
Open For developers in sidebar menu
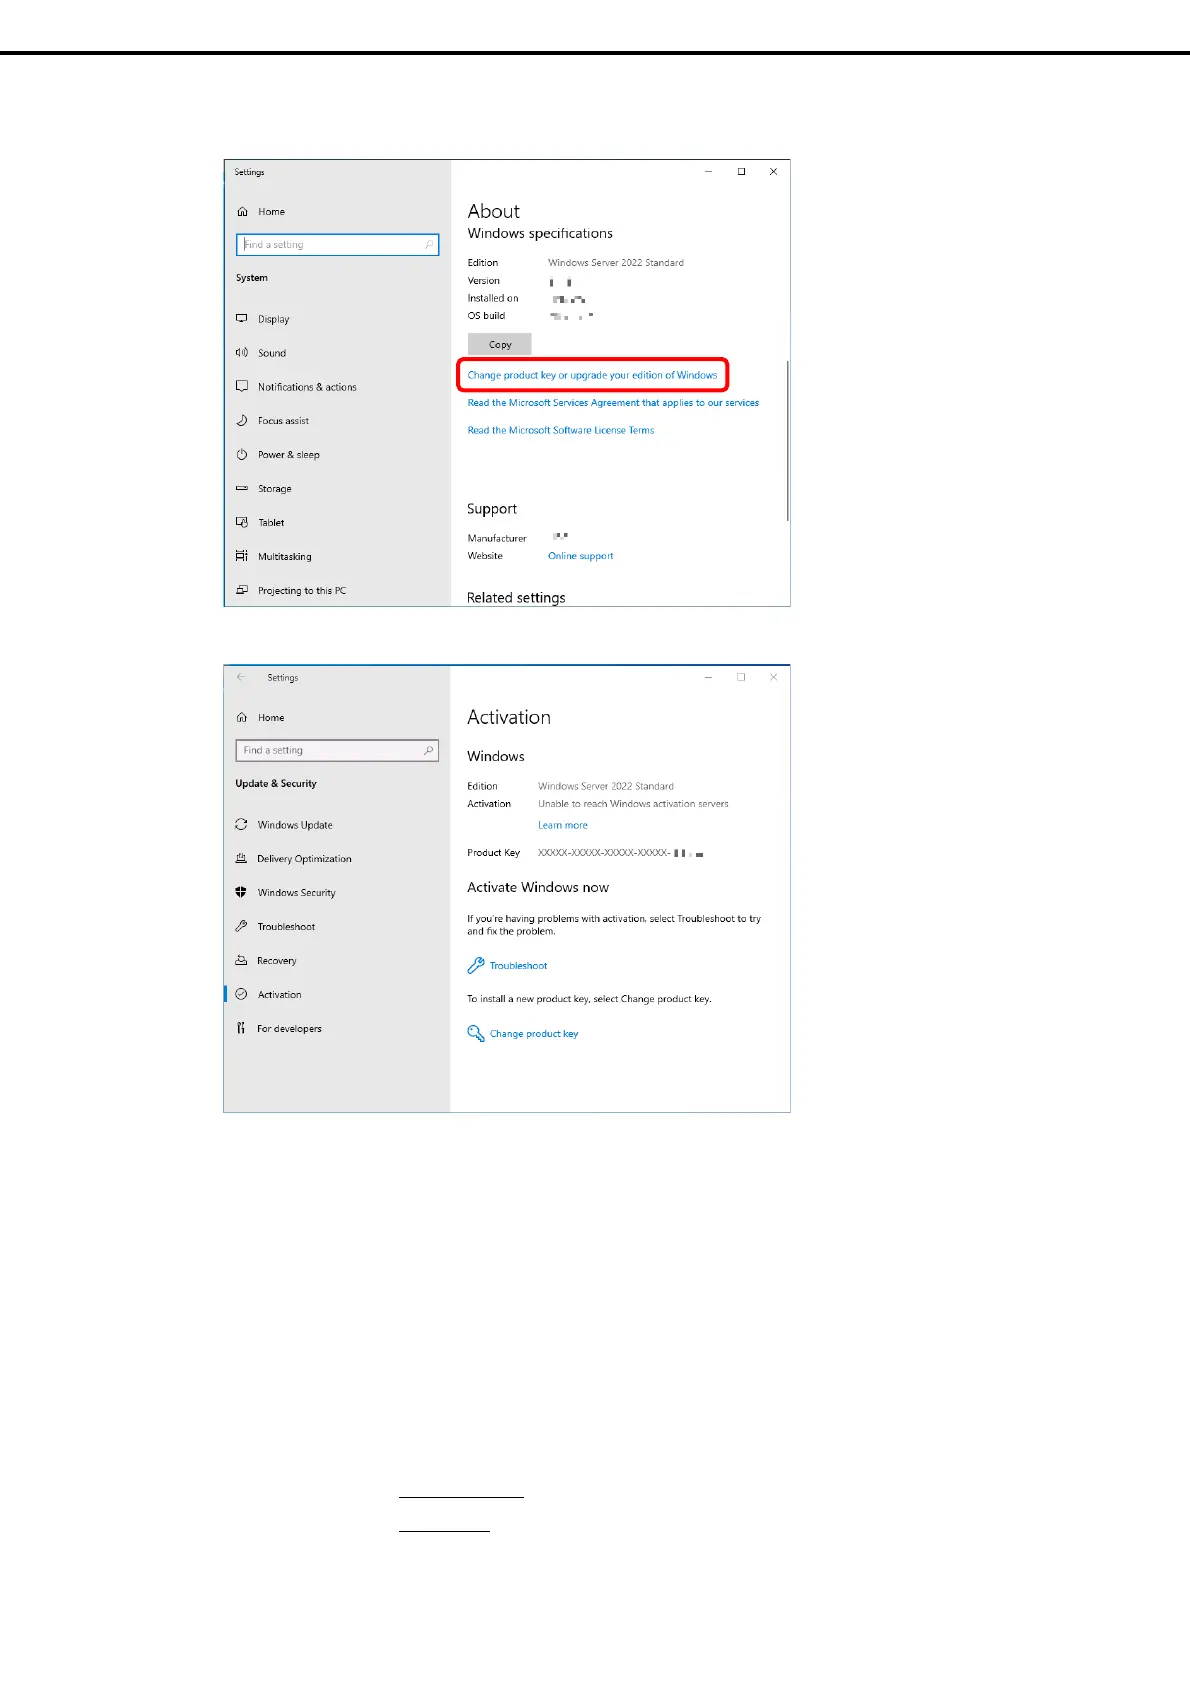tap(289, 1029)
